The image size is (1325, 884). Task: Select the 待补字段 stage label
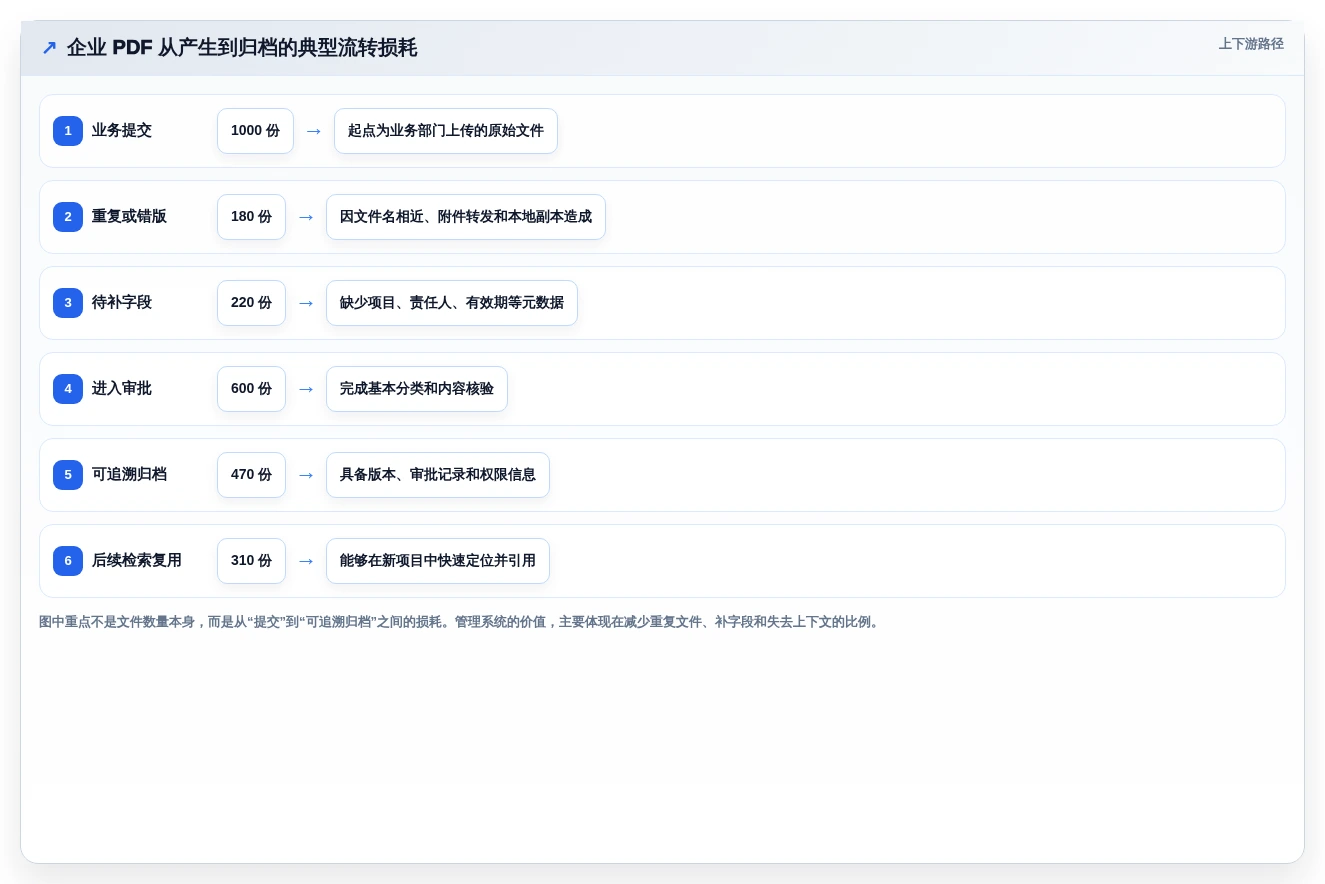click(122, 303)
